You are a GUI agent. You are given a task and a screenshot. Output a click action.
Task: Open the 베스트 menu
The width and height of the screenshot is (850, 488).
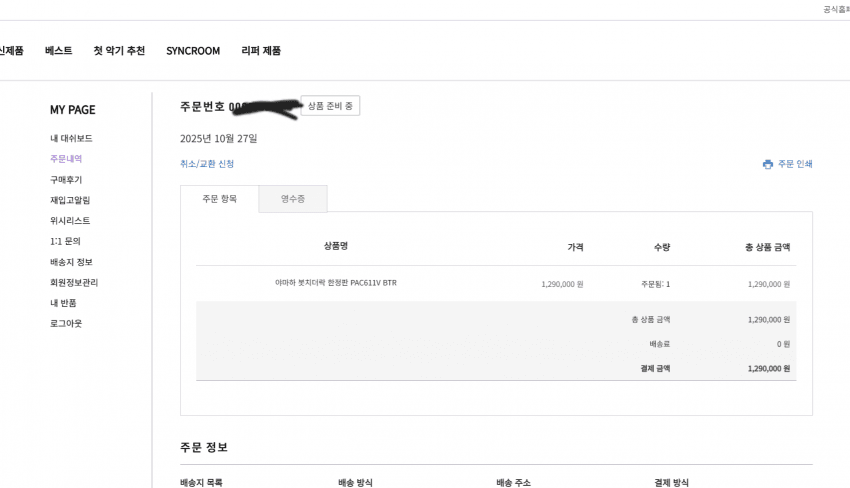click(x=58, y=51)
